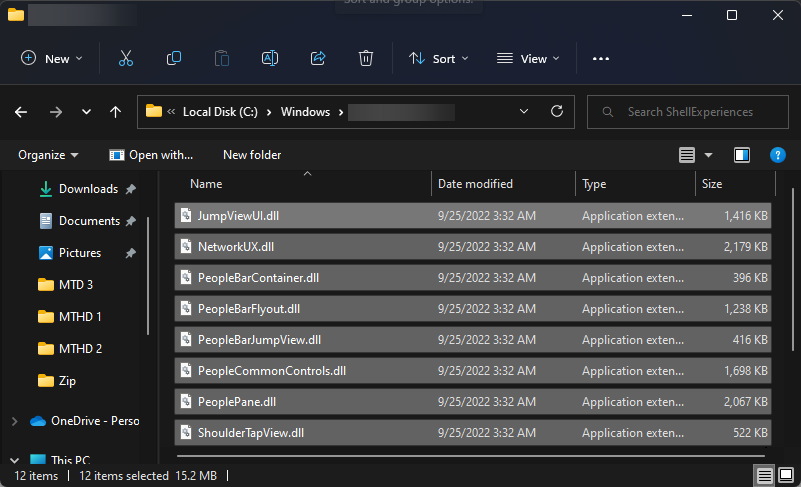This screenshot has height=487, width=801.
Task: Expand the OneDrive tree node
Action: [x=12, y=421]
